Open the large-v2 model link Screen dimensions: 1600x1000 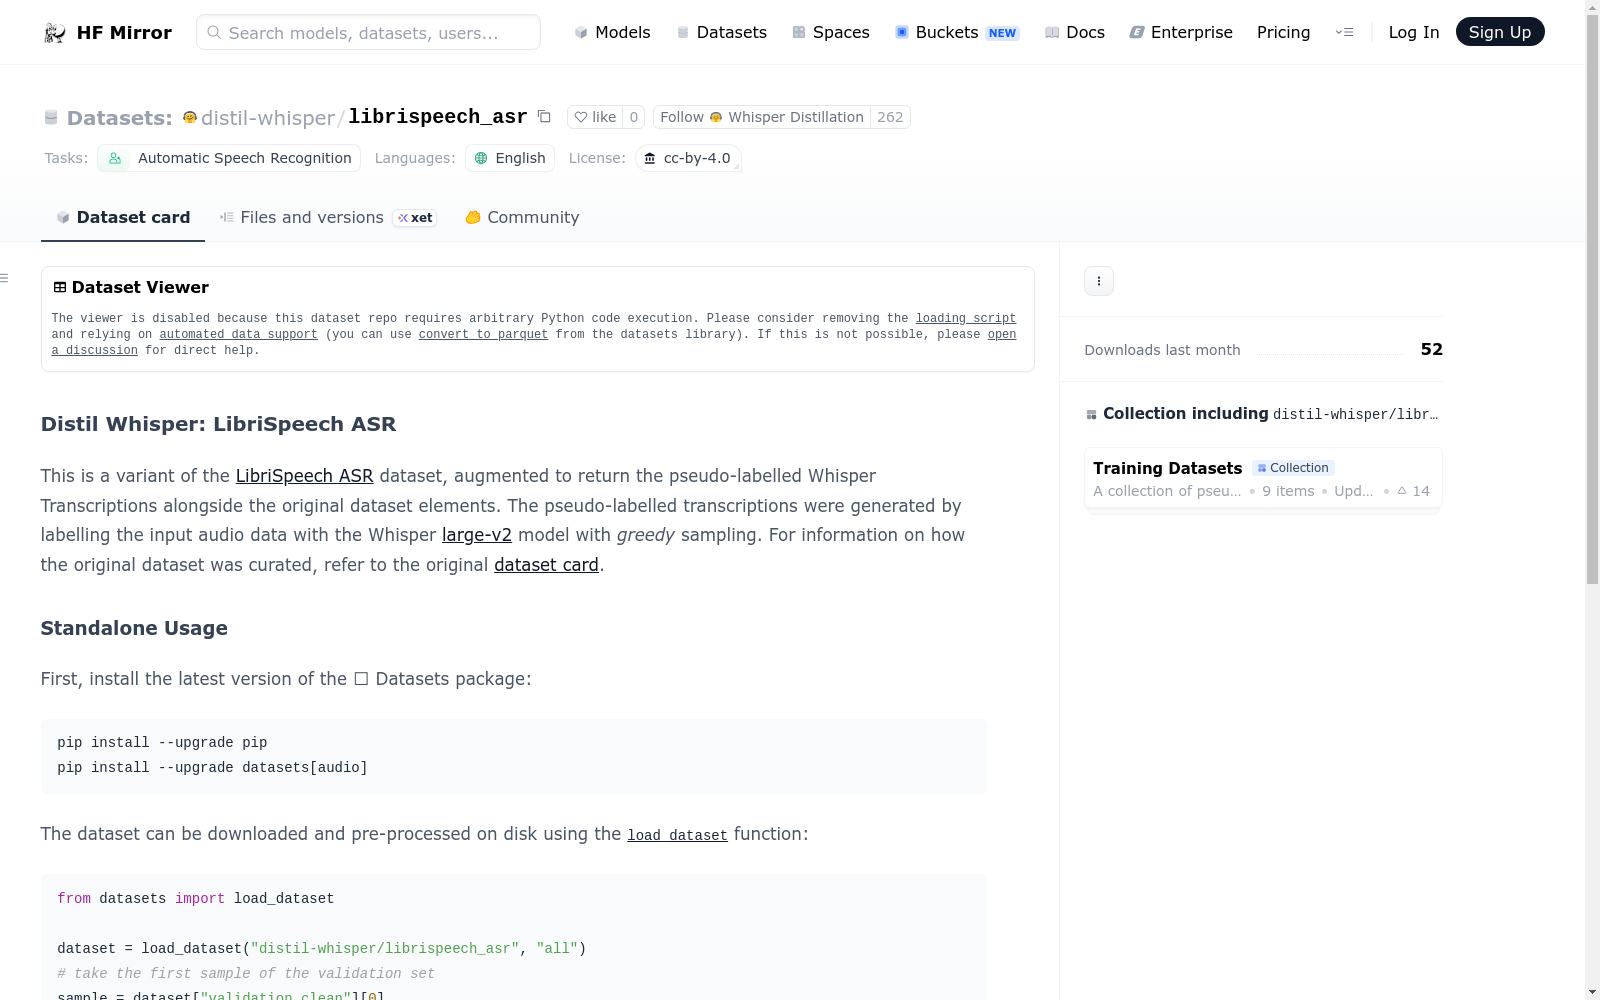(477, 535)
